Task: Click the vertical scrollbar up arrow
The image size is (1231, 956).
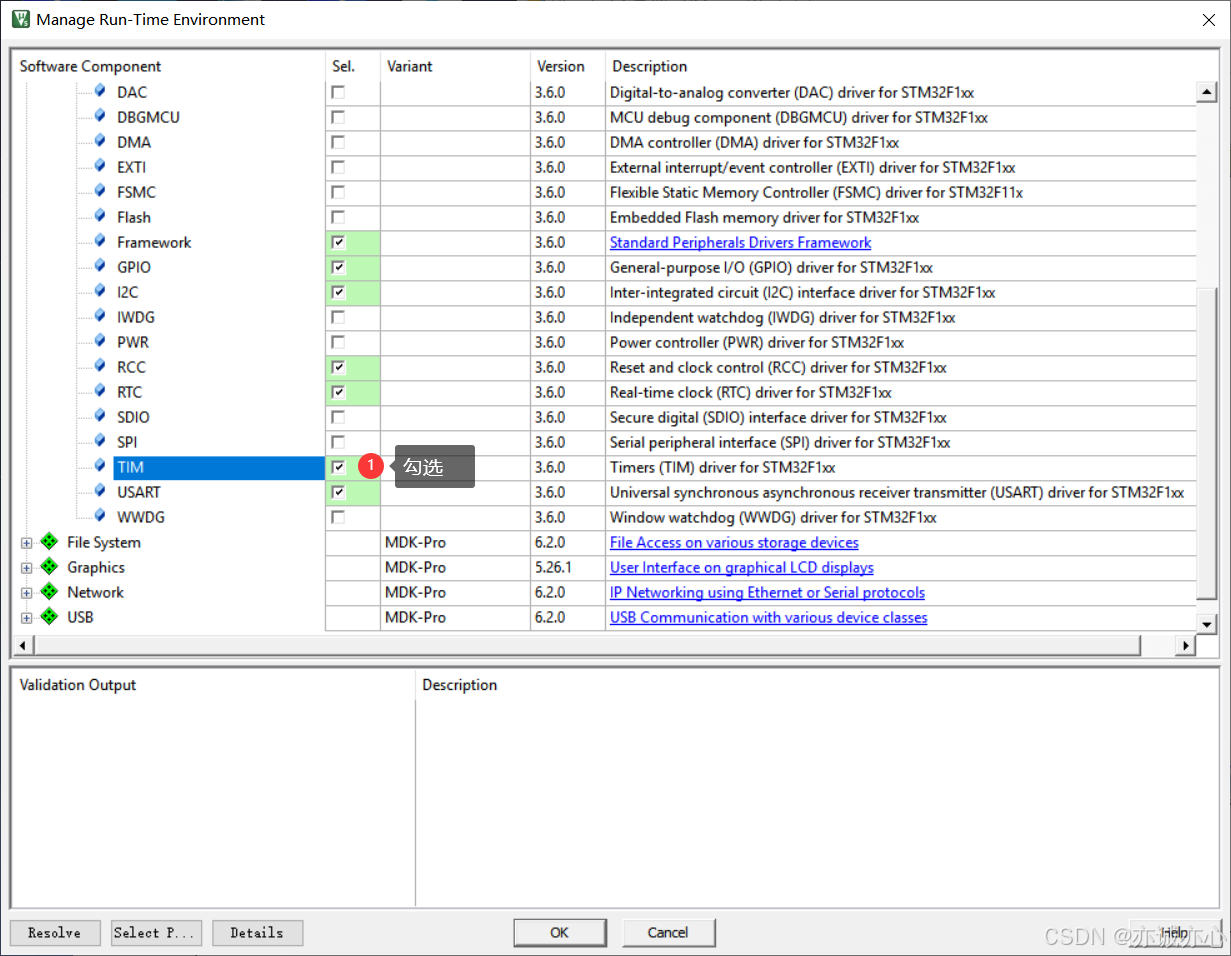Action: pos(1207,92)
